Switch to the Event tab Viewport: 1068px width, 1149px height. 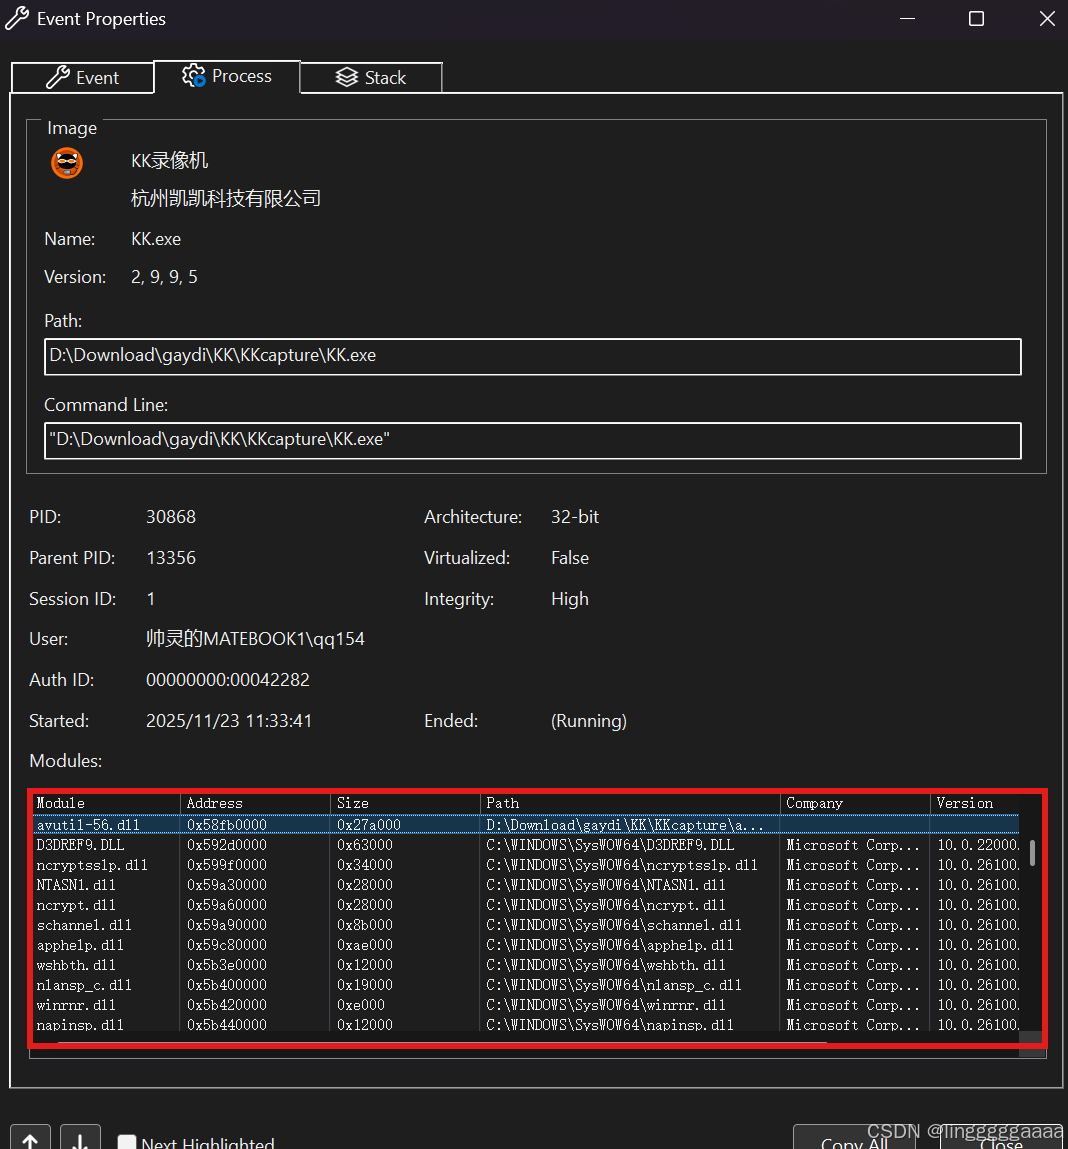[x=83, y=78]
